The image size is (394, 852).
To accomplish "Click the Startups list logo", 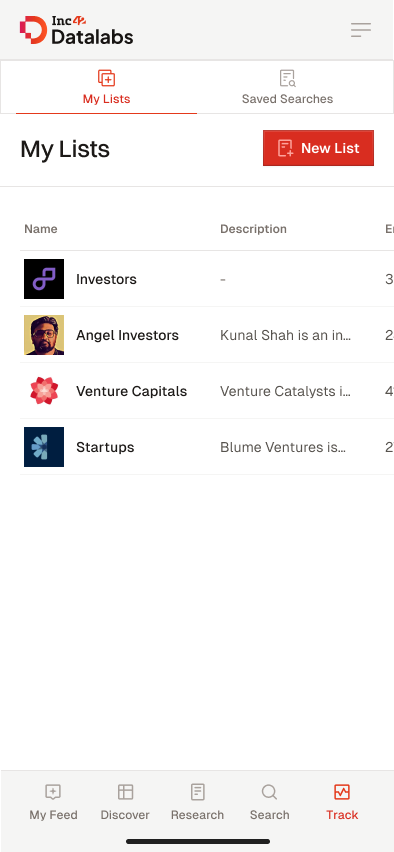I will tap(44, 447).
